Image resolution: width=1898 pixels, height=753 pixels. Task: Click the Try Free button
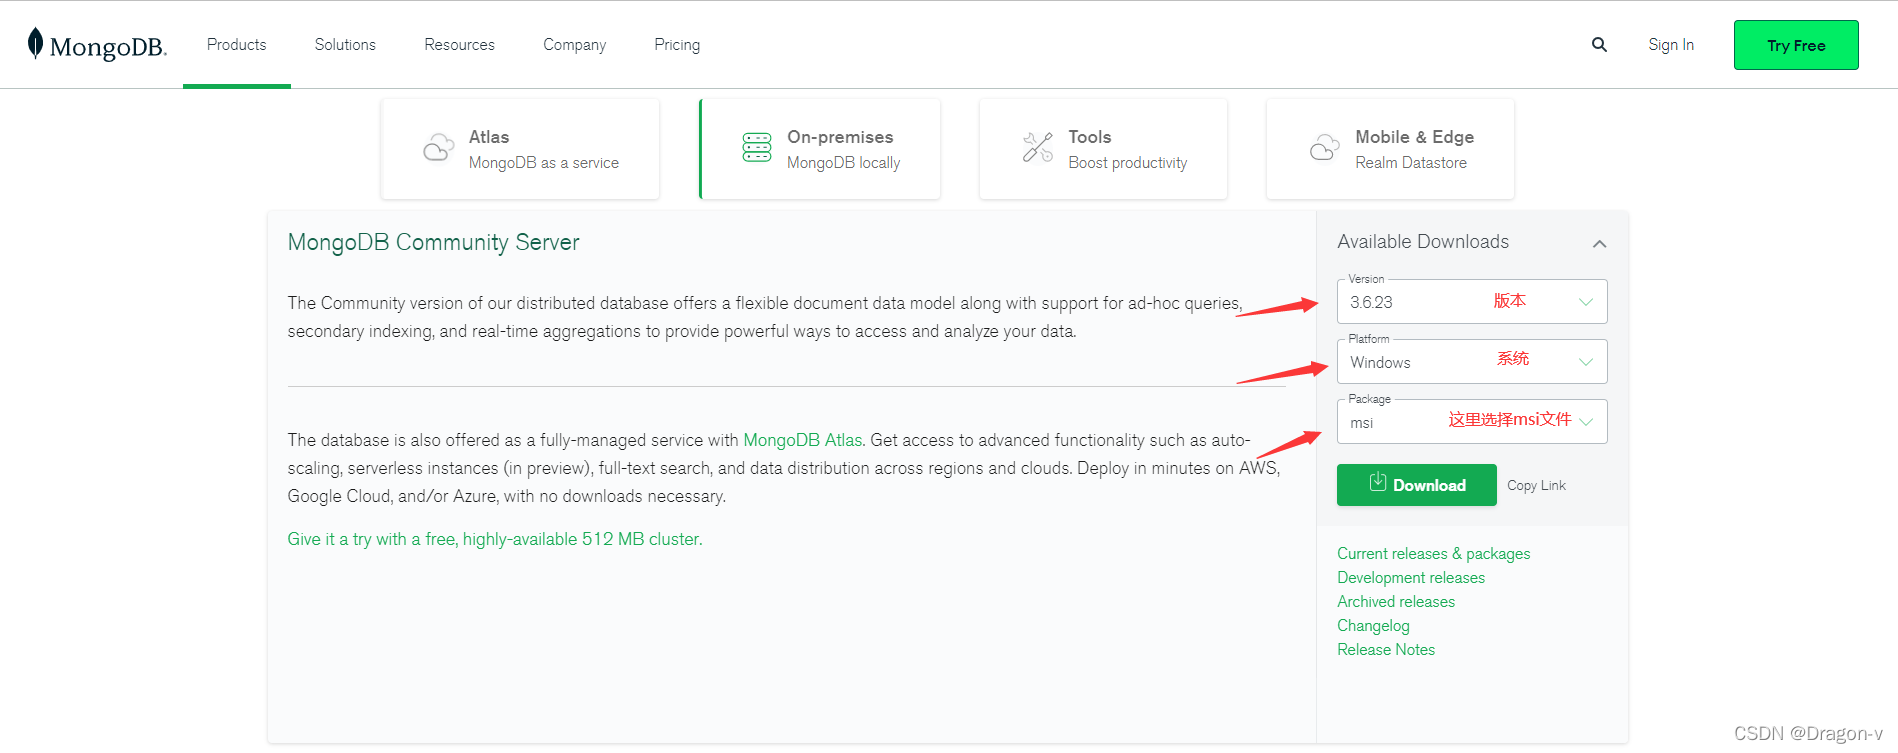point(1796,45)
